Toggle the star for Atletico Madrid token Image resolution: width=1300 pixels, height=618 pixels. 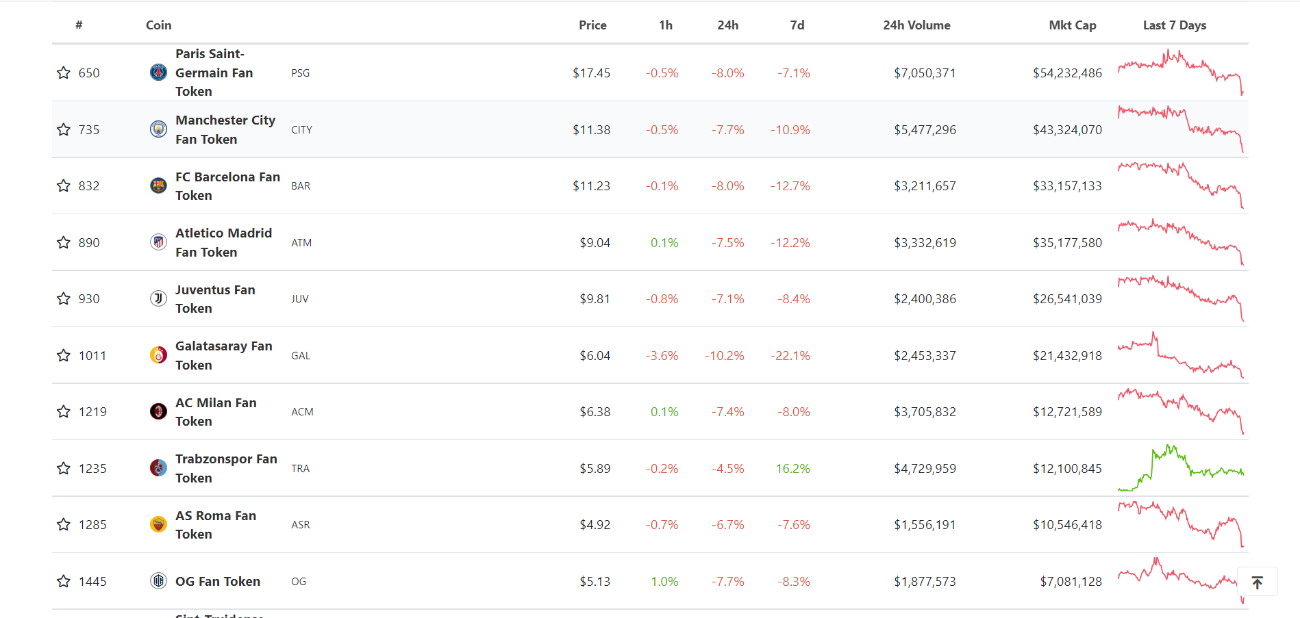[64, 242]
